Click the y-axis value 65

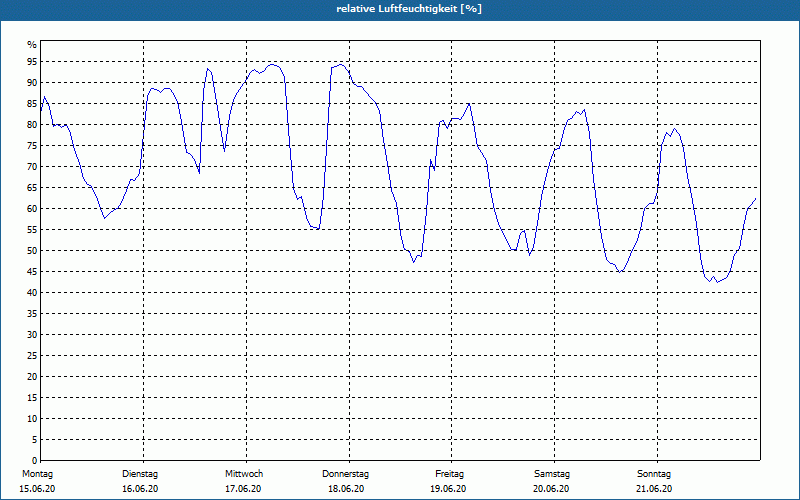32,188
